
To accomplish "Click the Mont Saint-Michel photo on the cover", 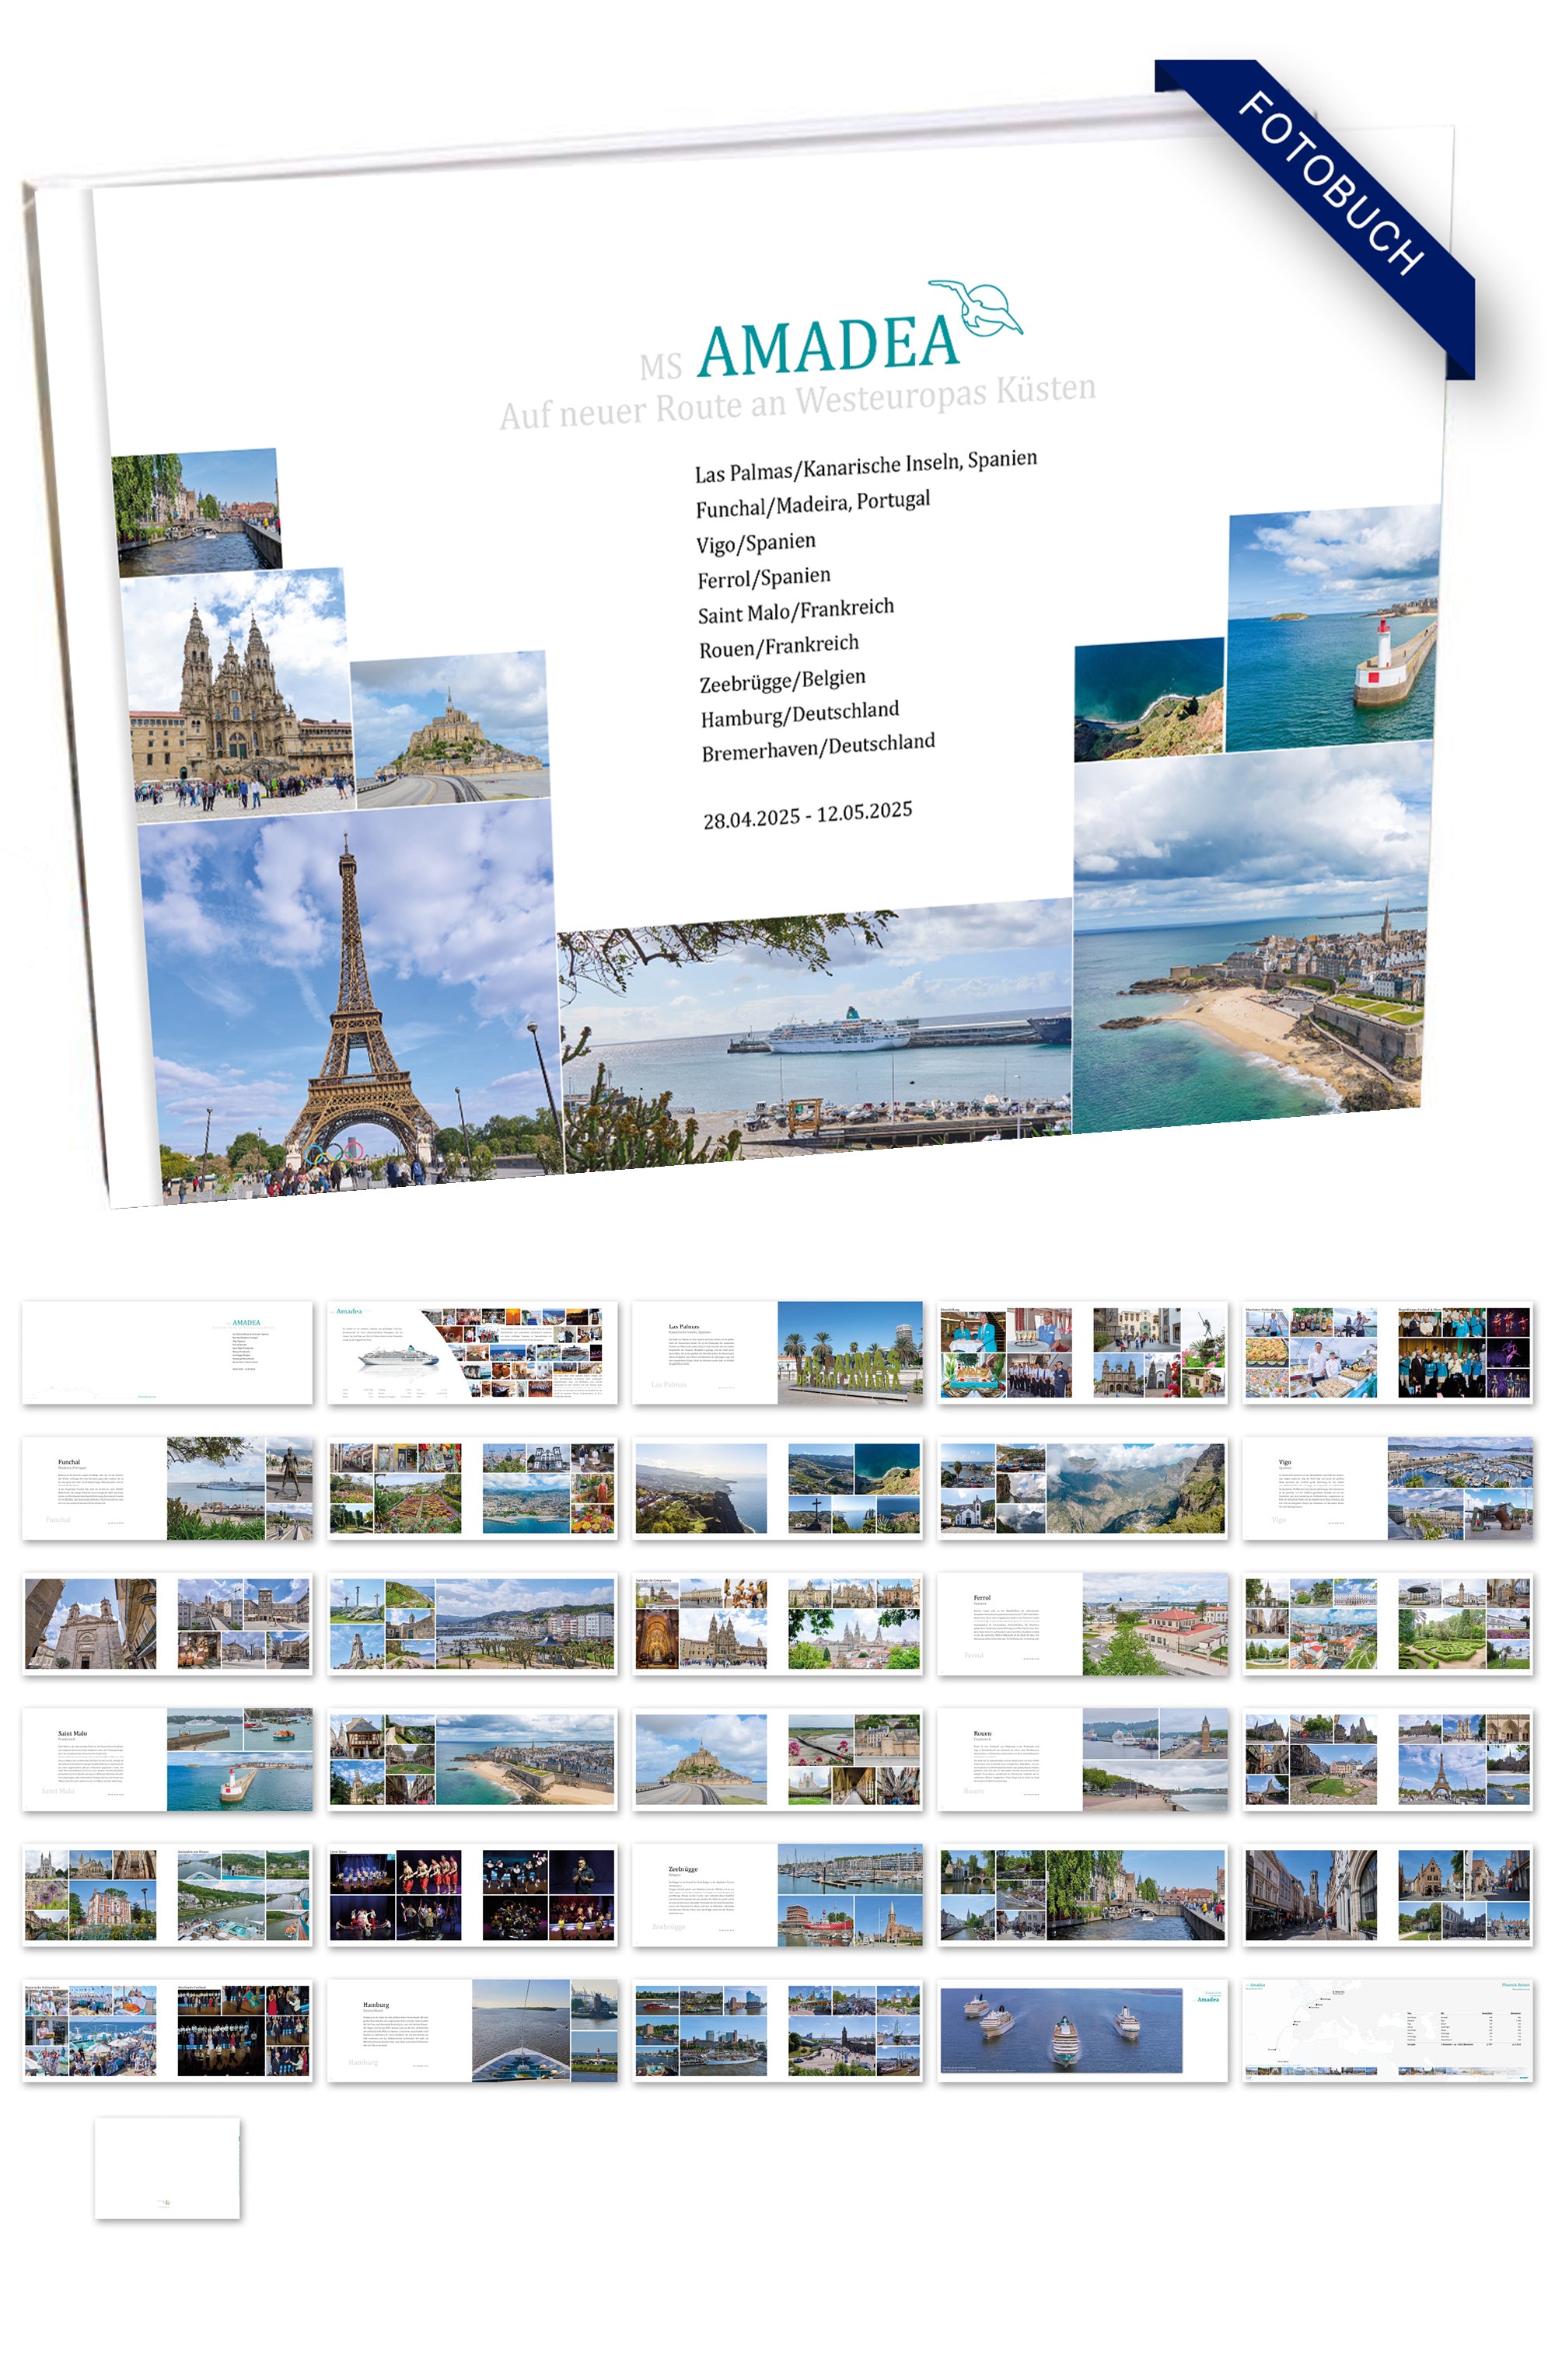I will (x=450, y=729).
